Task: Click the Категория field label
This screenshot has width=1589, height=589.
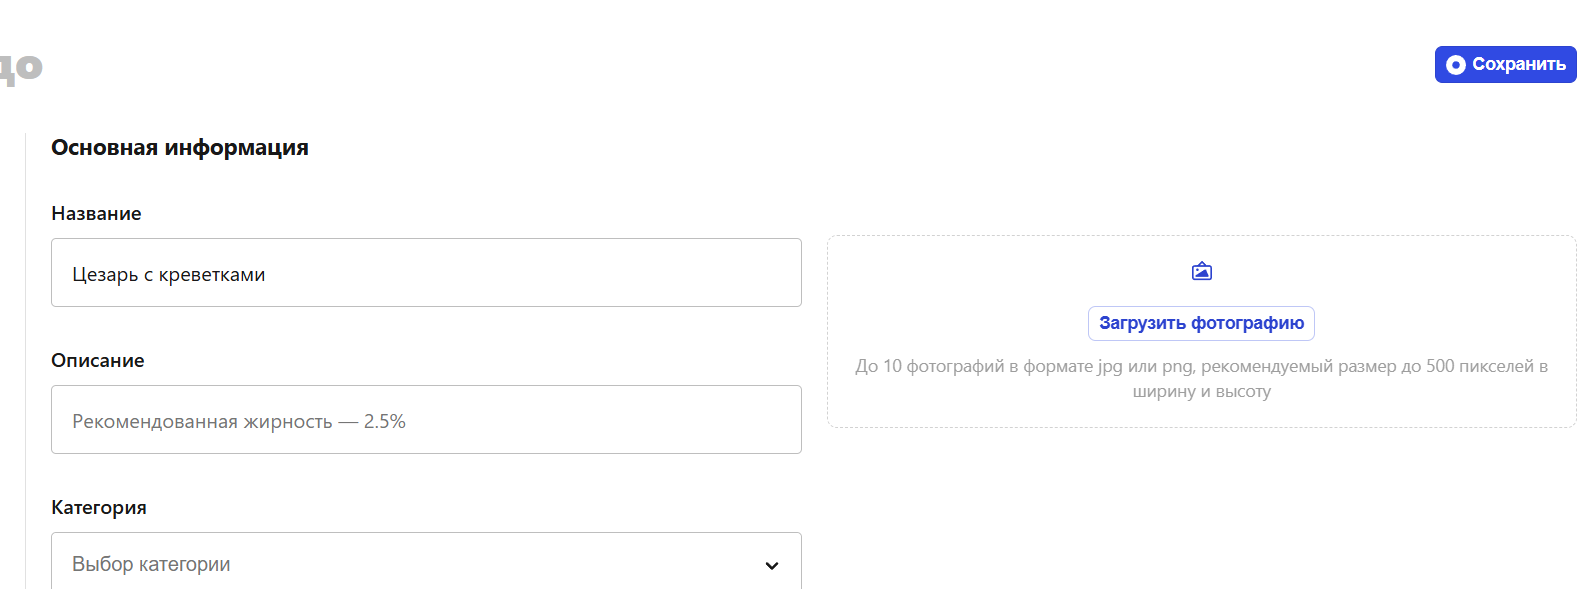Action: [x=99, y=507]
